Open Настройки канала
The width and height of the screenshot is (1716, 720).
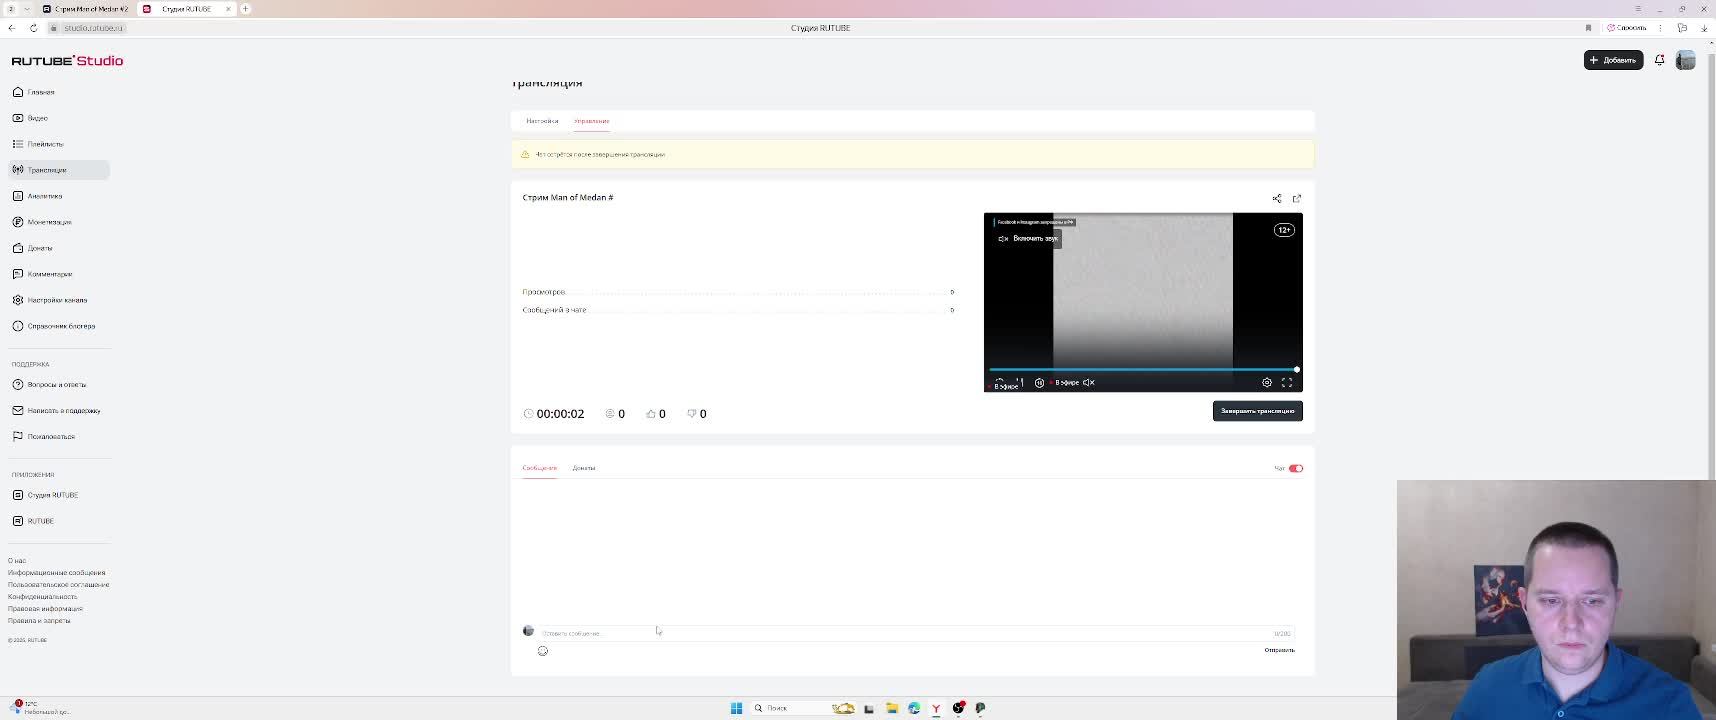(59, 300)
